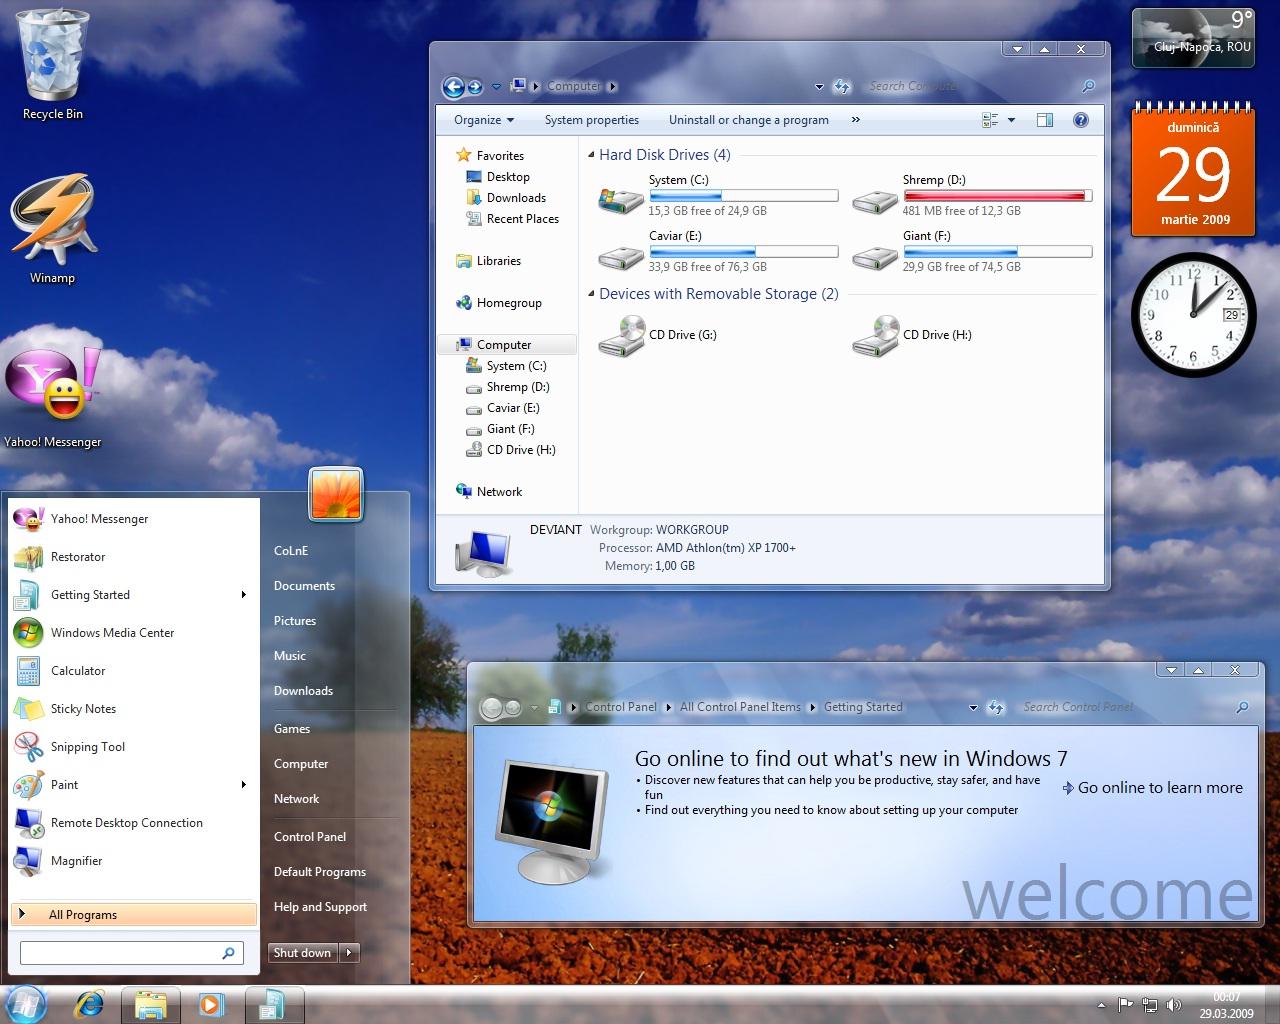
Task: Open Windows Media Center from Start menu
Action: click(x=134, y=633)
